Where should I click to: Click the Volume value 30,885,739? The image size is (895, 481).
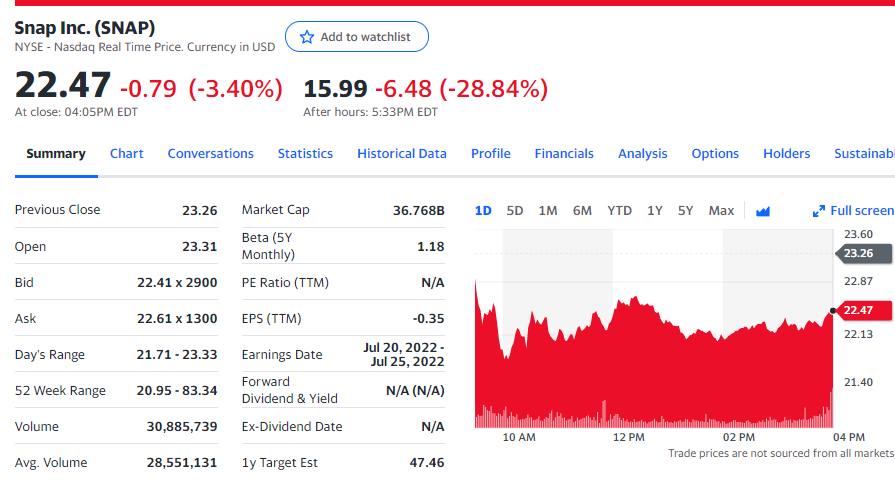[x=182, y=426]
